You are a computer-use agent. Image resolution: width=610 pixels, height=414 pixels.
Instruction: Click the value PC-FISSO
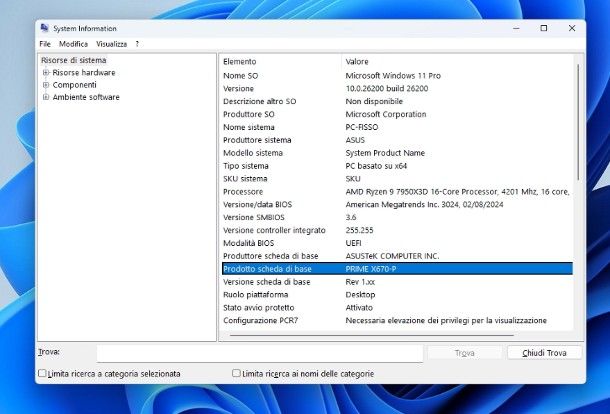[x=361, y=127]
